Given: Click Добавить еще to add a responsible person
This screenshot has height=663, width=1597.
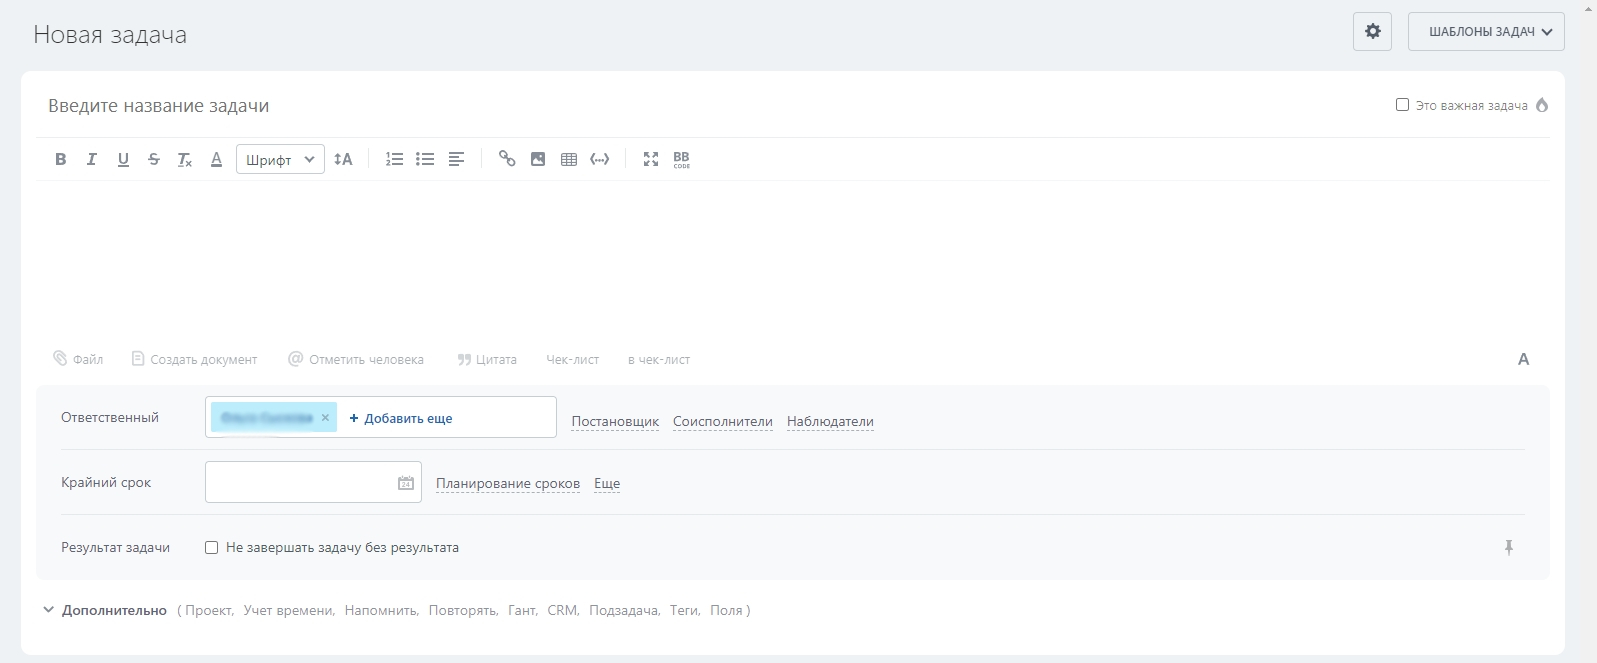Looking at the screenshot, I should [401, 418].
